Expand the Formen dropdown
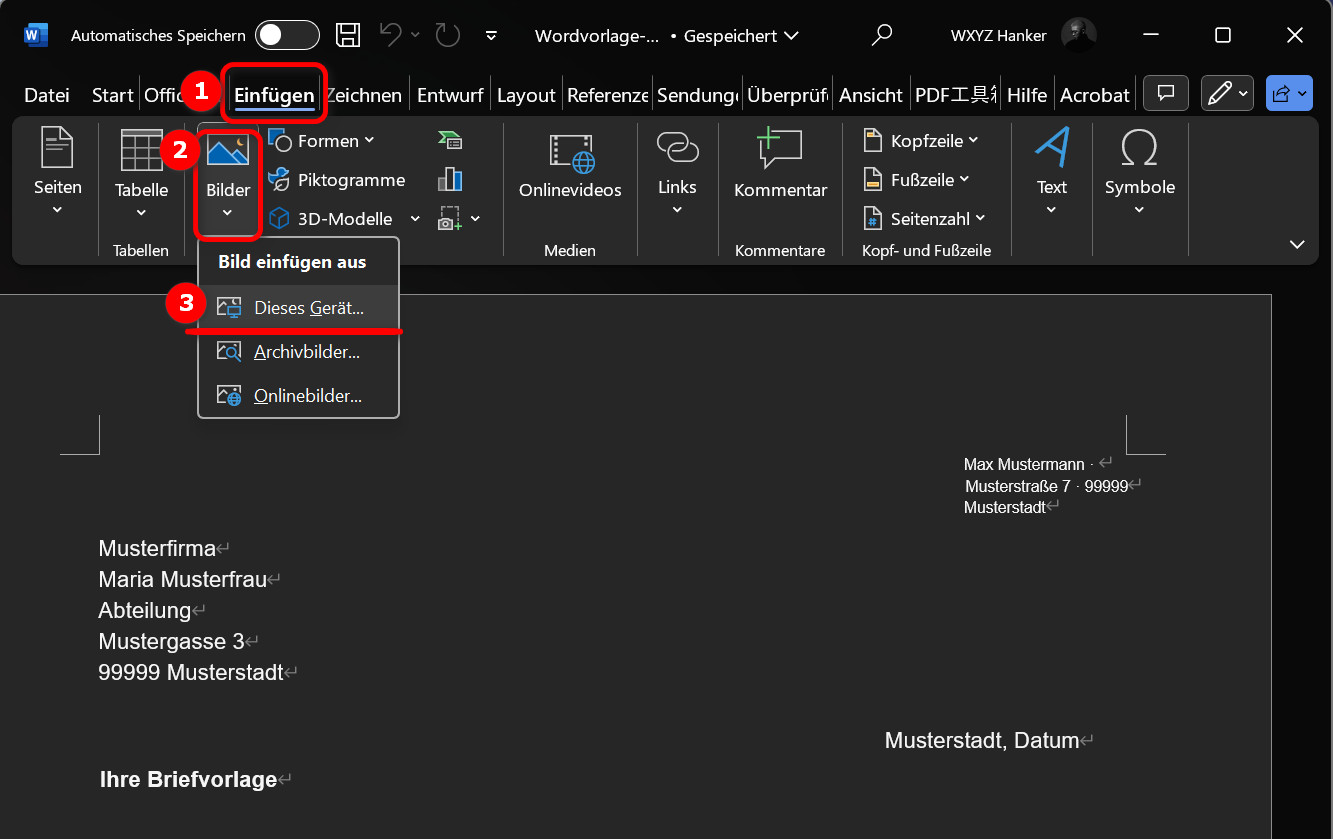The width and height of the screenshot is (1333, 839). point(369,140)
